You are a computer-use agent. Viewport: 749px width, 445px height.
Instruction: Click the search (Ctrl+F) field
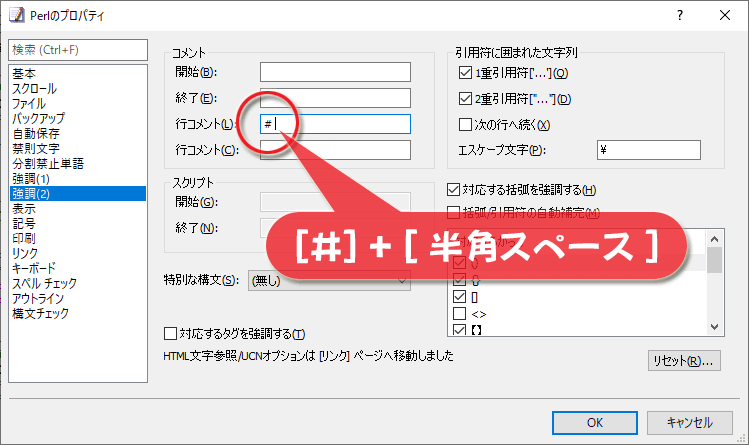point(78,50)
